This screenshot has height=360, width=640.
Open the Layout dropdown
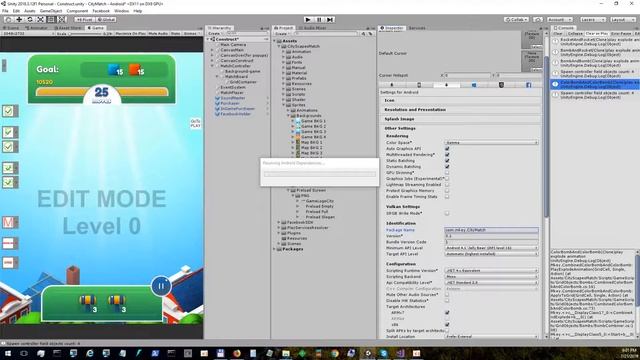622,19
